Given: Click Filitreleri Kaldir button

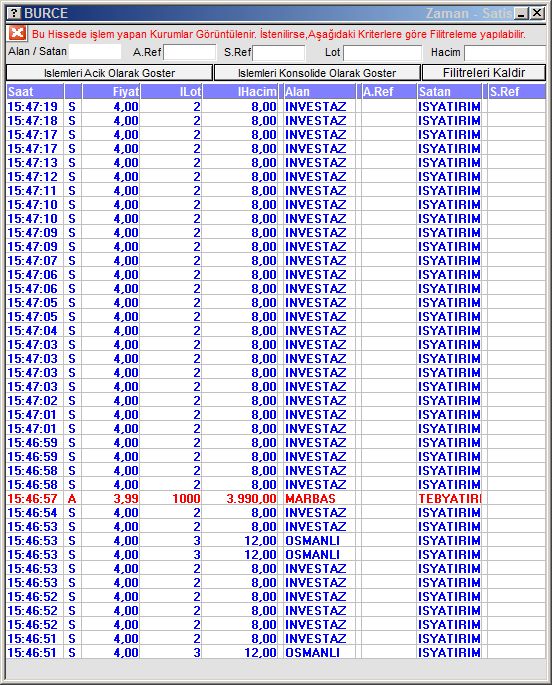Looking at the screenshot, I should pos(484,73).
